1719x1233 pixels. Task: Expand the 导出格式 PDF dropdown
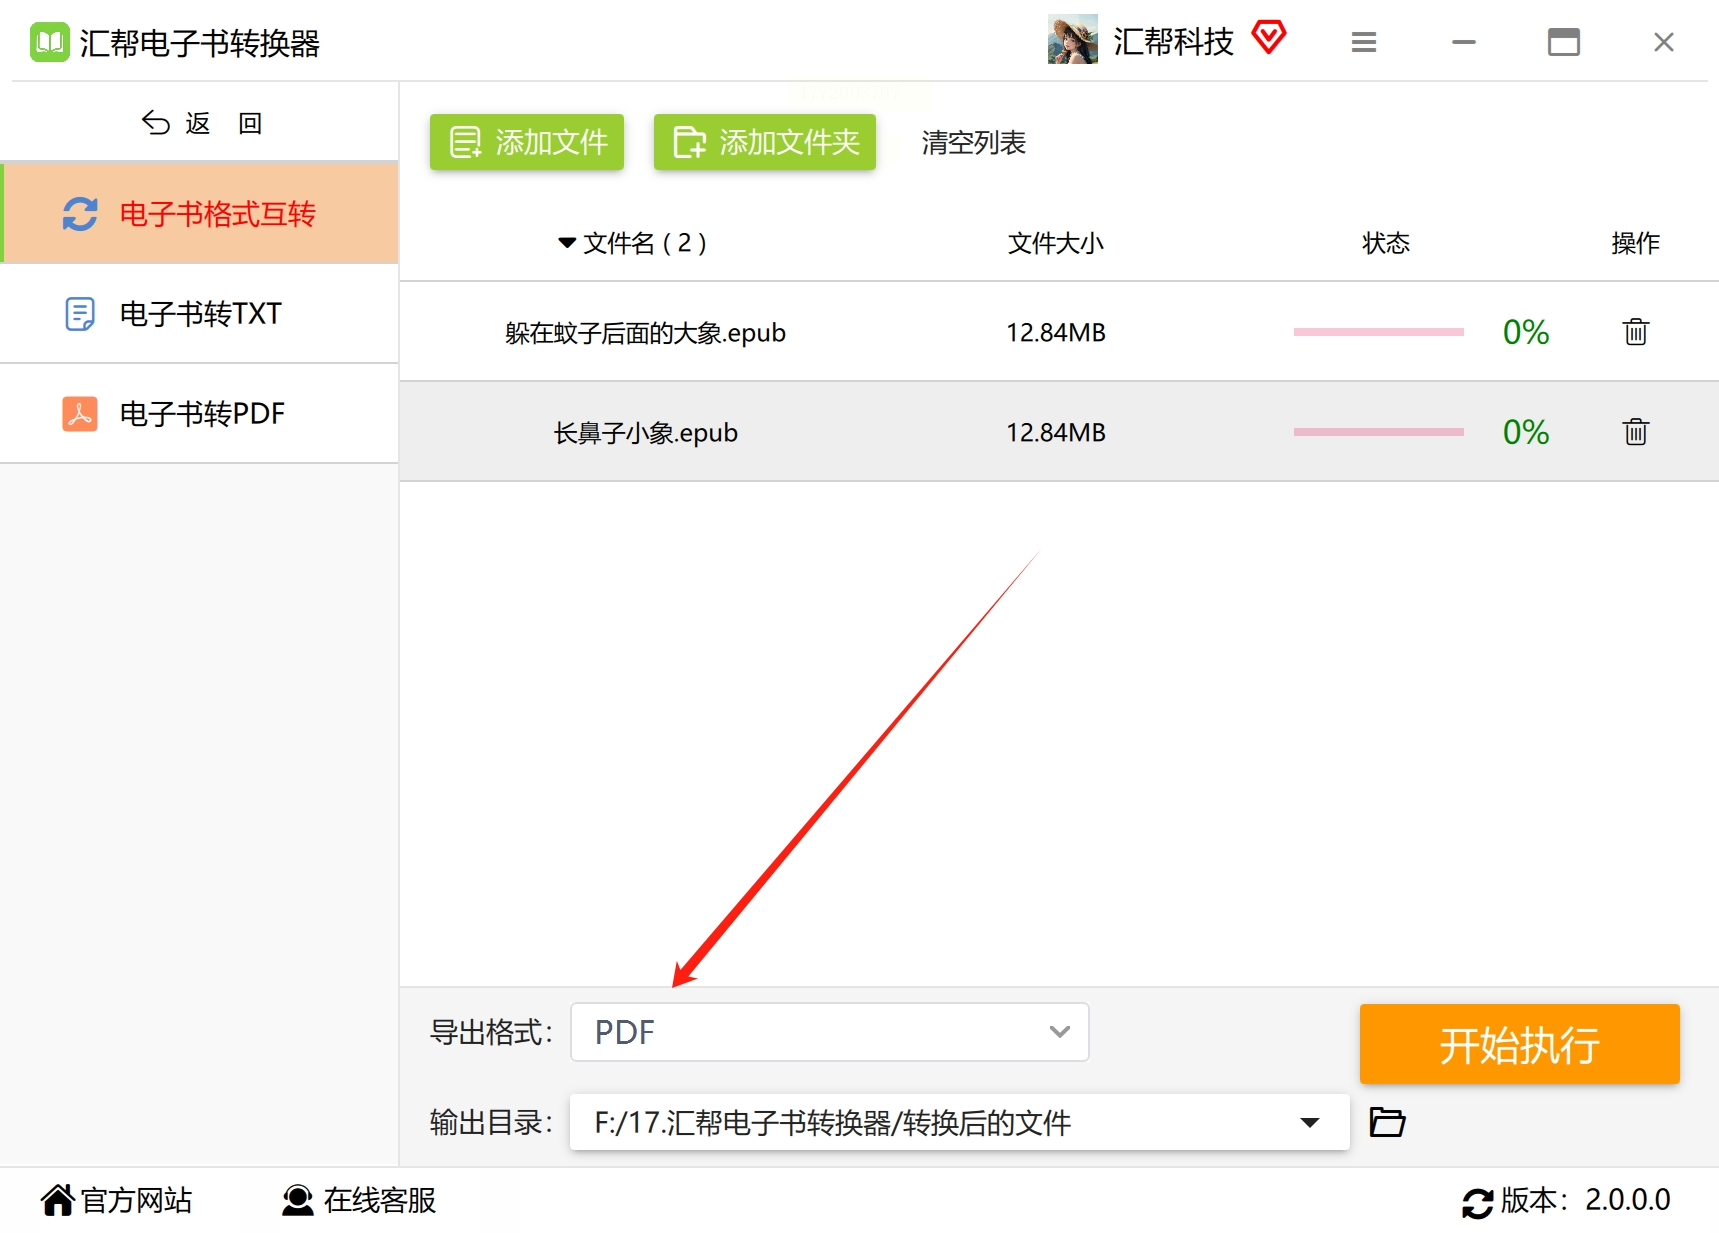coord(829,1032)
